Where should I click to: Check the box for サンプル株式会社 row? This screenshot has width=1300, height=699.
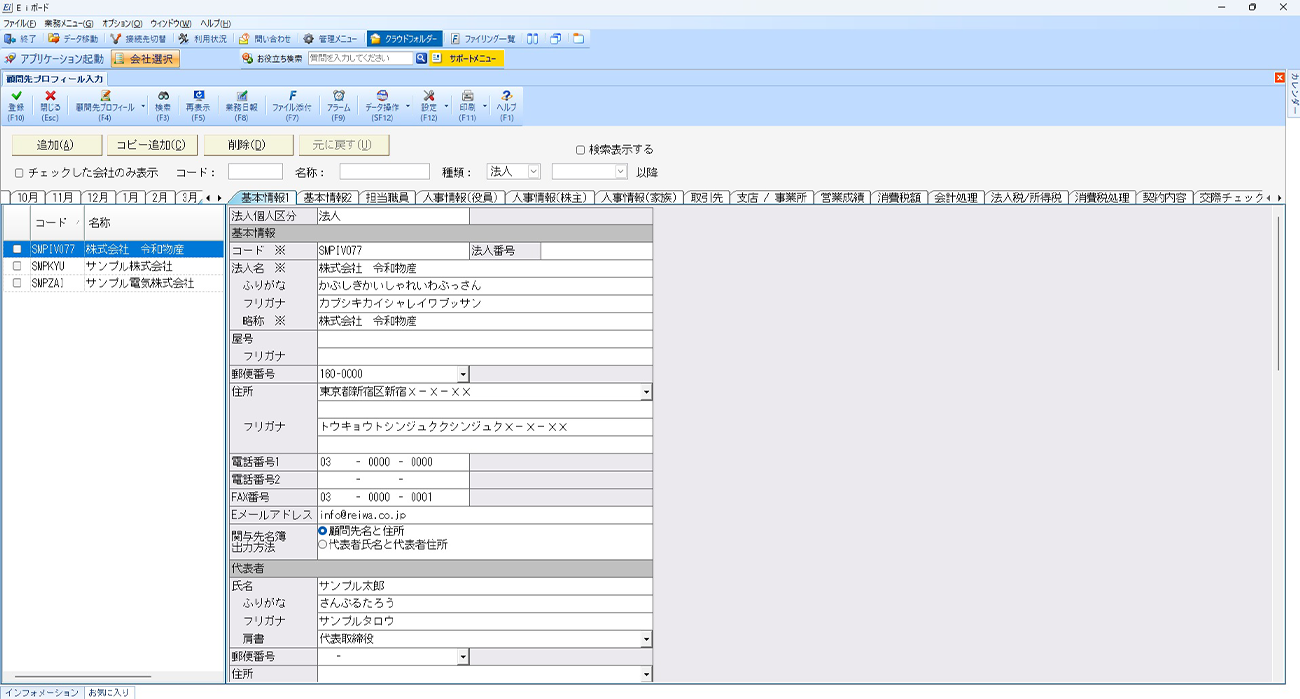pos(17,267)
